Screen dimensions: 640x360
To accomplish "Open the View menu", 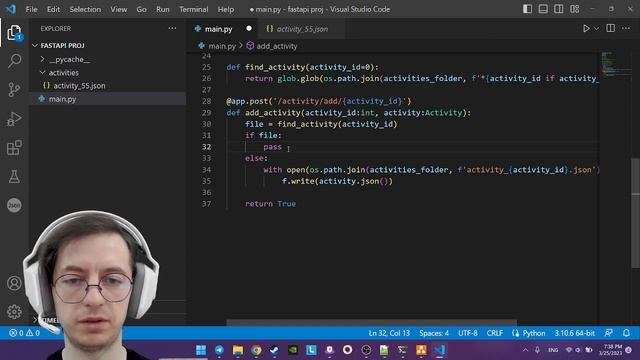I will [x=118, y=9].
